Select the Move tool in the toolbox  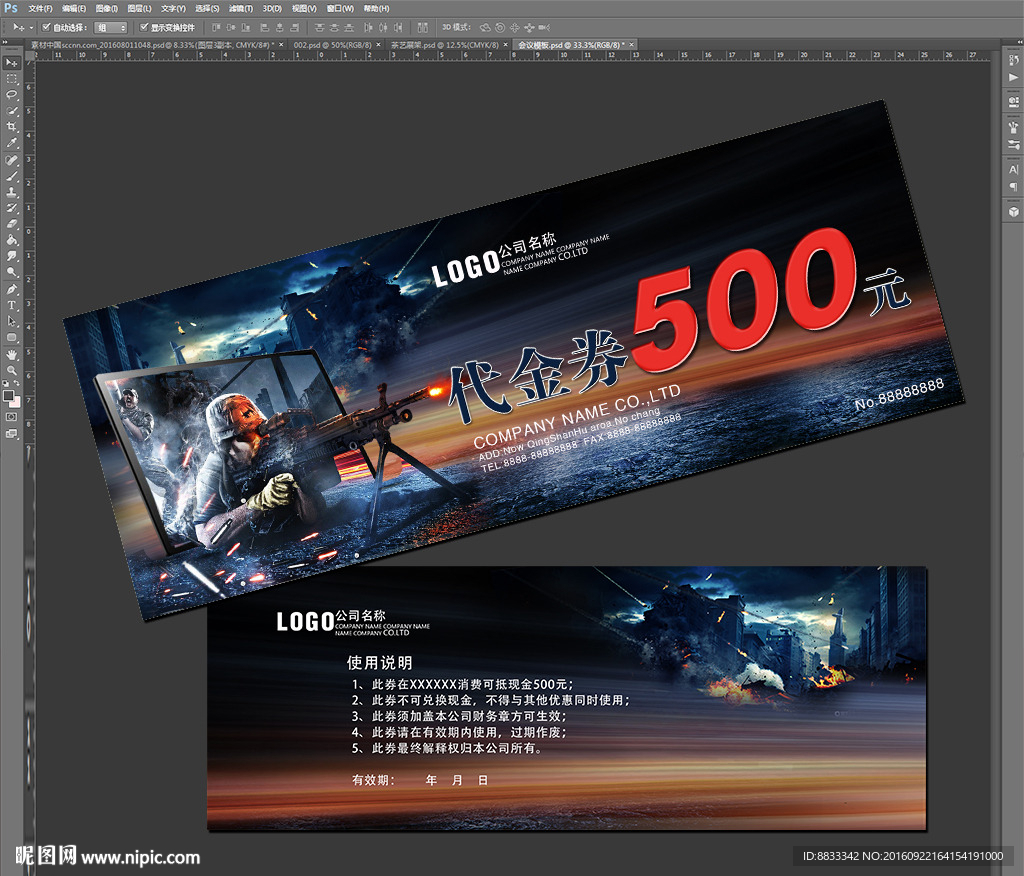pos(12,63)
